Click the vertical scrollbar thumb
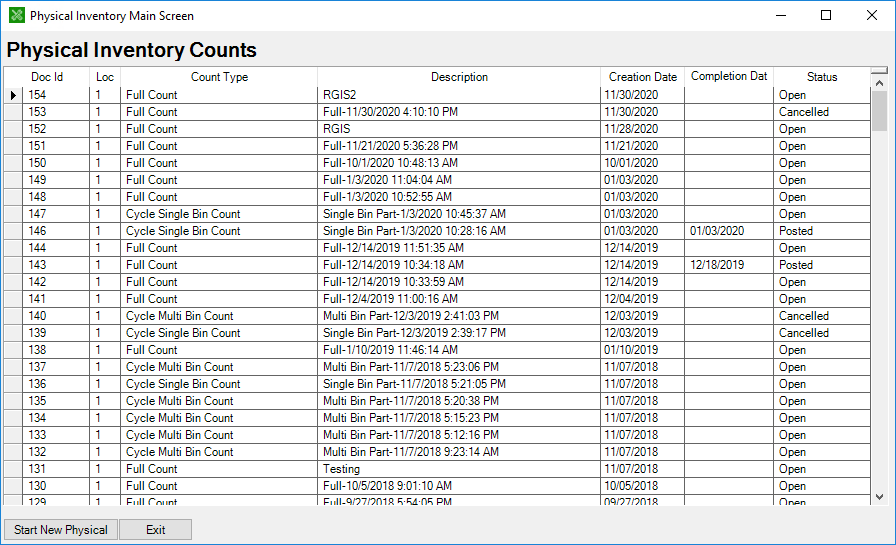Screen dimensions: 896x545 tap(879, 111)
